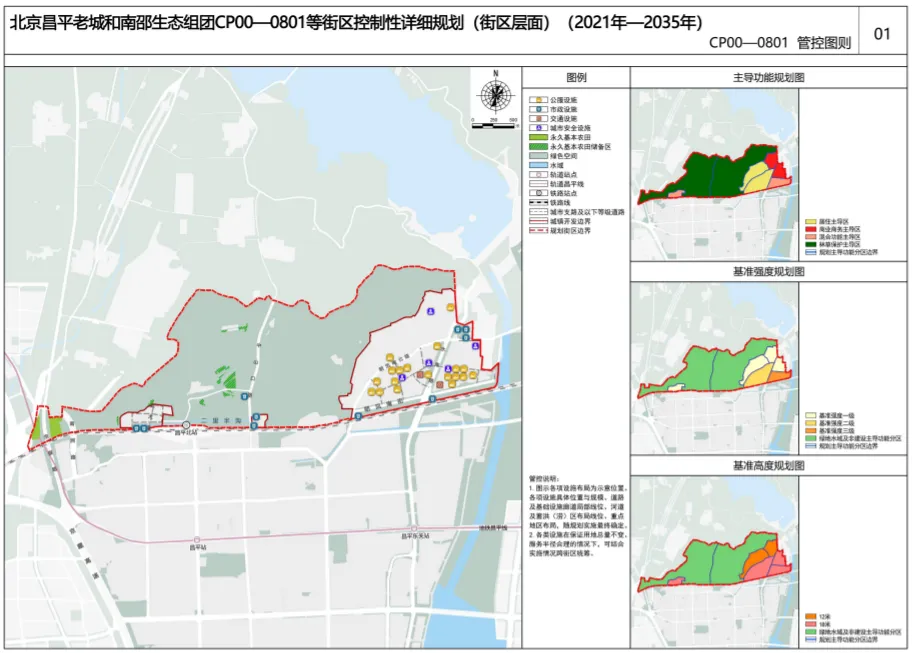Select the 水域 blue legend swatch
The height and width of the screenshot is (653, 913).
click(538, 165)
